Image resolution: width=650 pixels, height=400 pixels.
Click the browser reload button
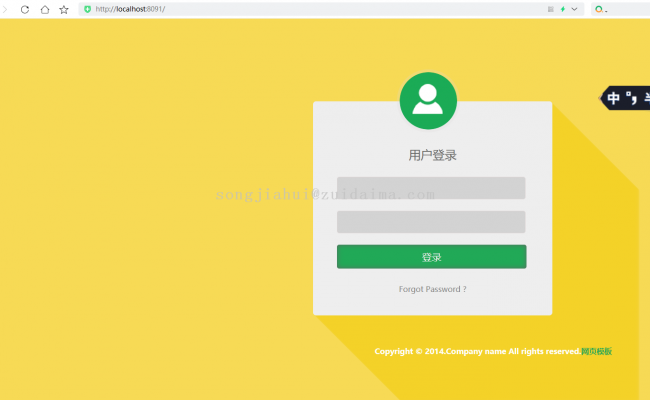point(25,9)
